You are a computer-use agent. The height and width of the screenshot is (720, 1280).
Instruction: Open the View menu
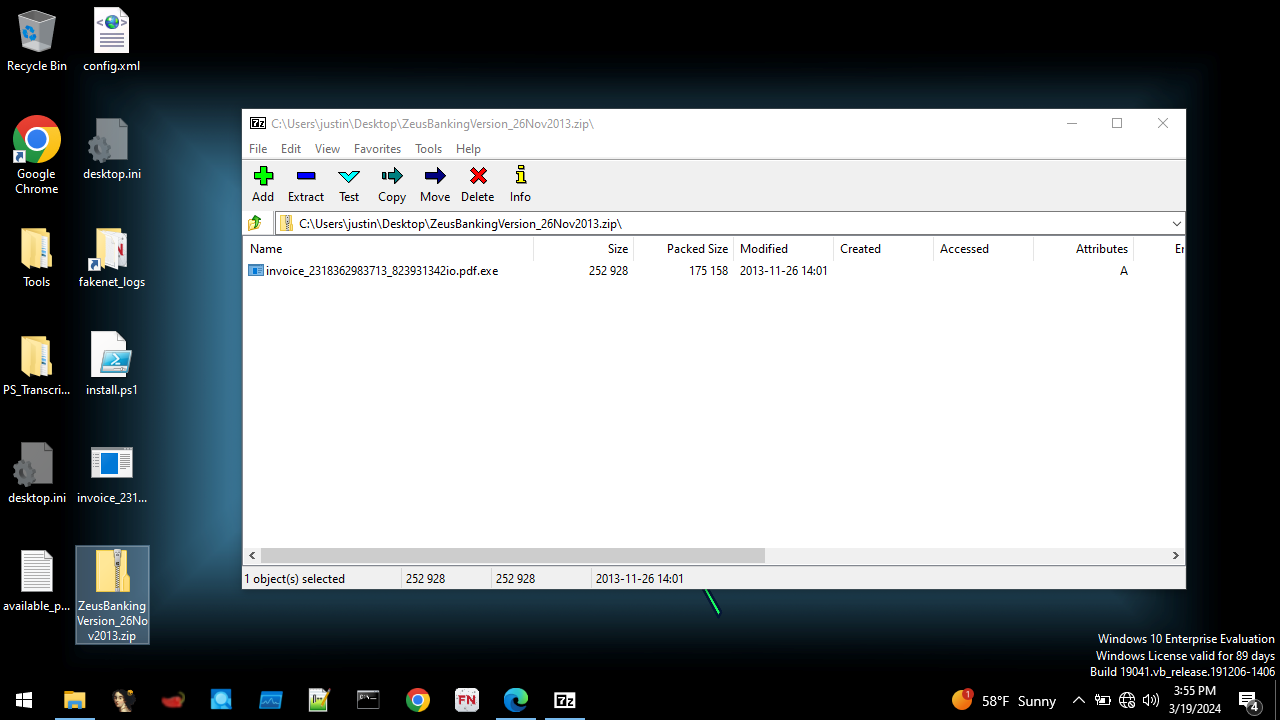click(327, 148)
